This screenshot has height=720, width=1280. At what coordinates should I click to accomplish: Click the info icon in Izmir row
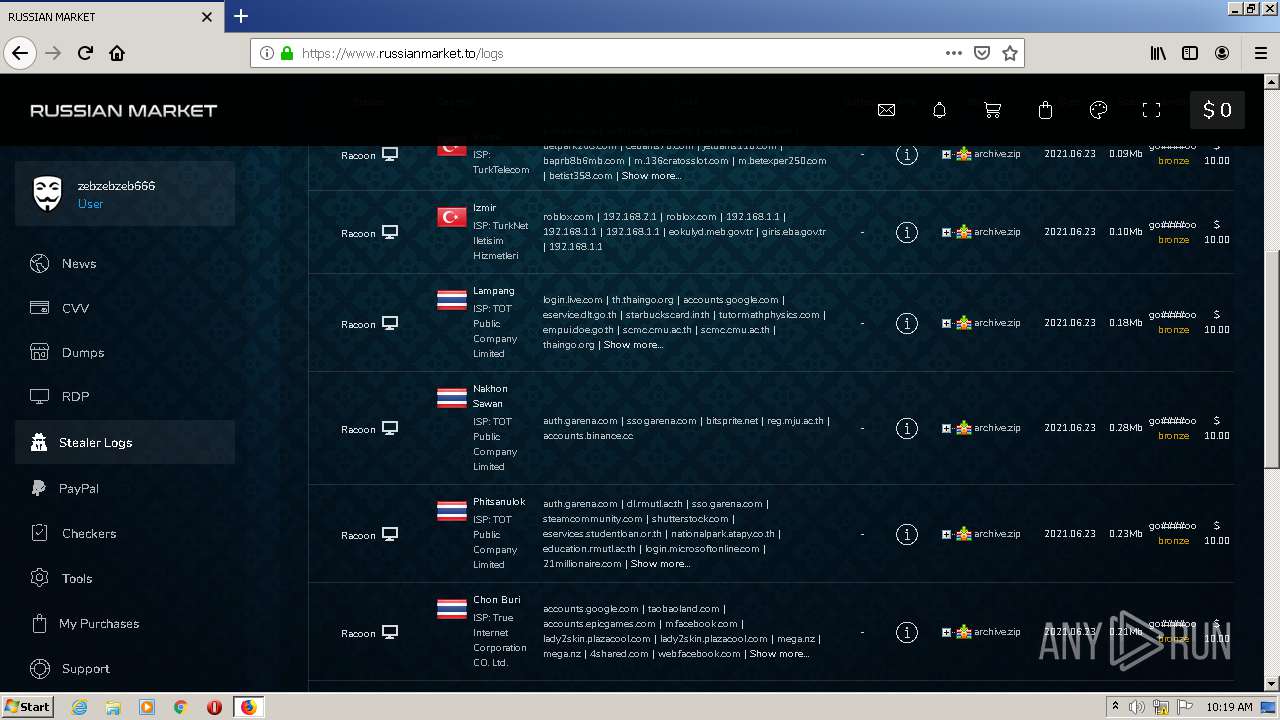[907, 232]
